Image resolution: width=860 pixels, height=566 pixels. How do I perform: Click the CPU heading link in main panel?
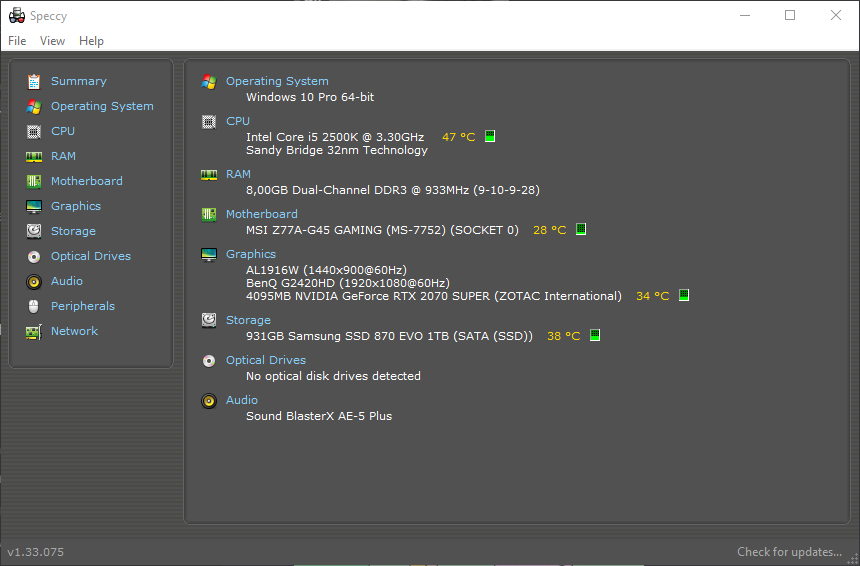tap(238, 121)
